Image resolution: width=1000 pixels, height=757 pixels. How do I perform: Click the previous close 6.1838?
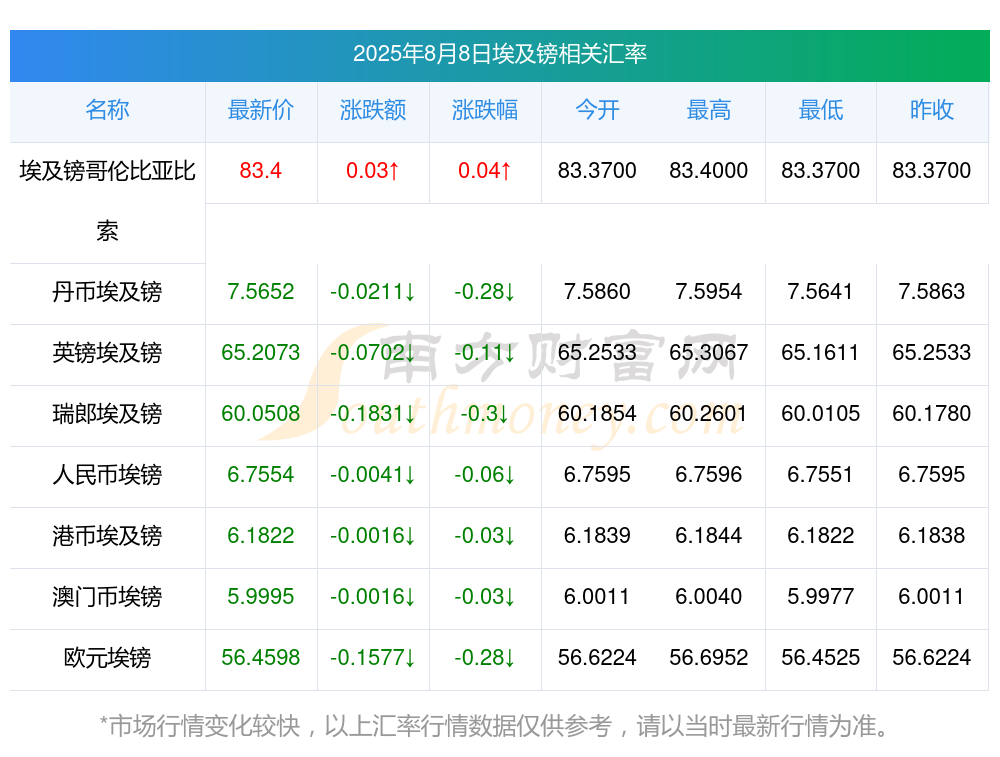coord(932,535)
